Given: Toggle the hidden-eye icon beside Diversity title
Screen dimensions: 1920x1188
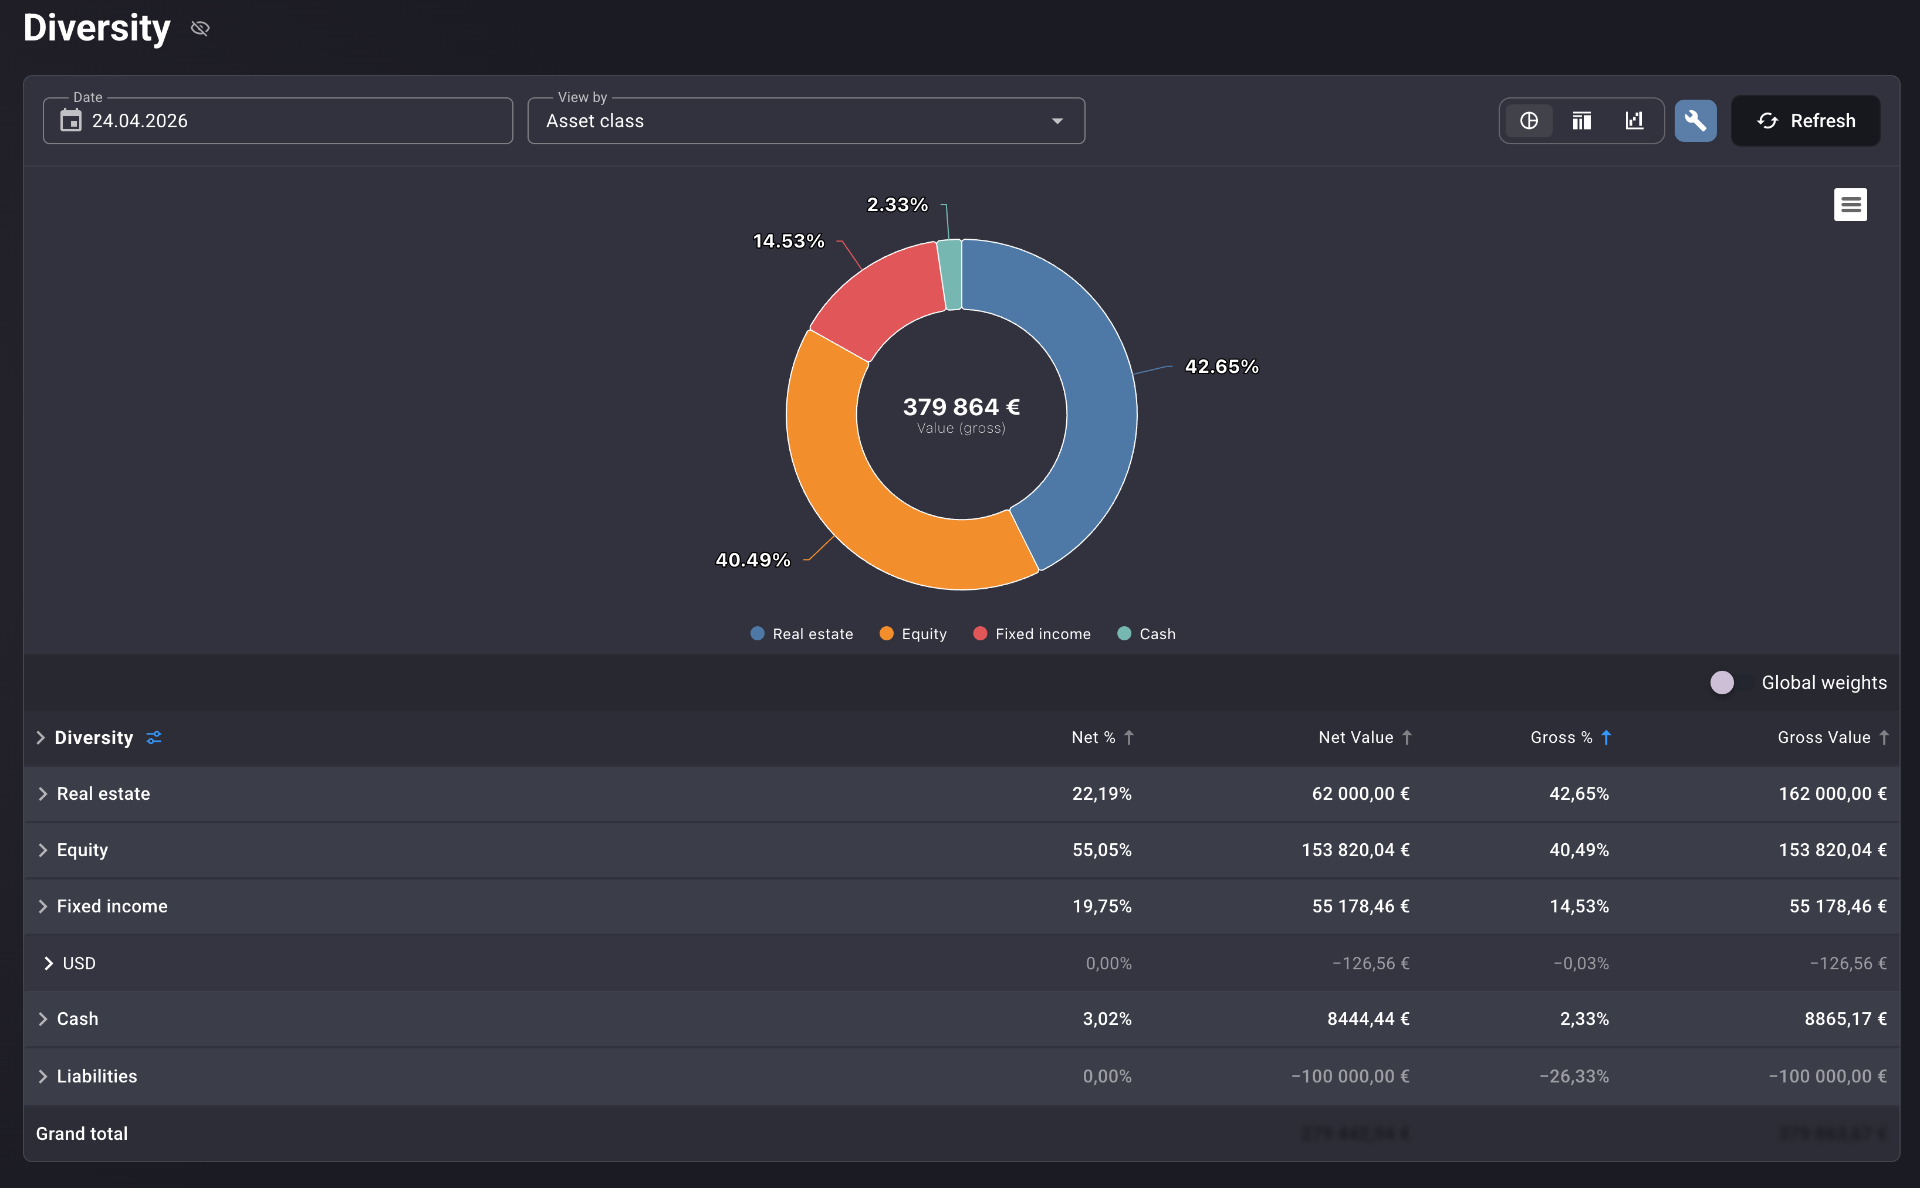Looking at the screenshot, I should point(200,28).
